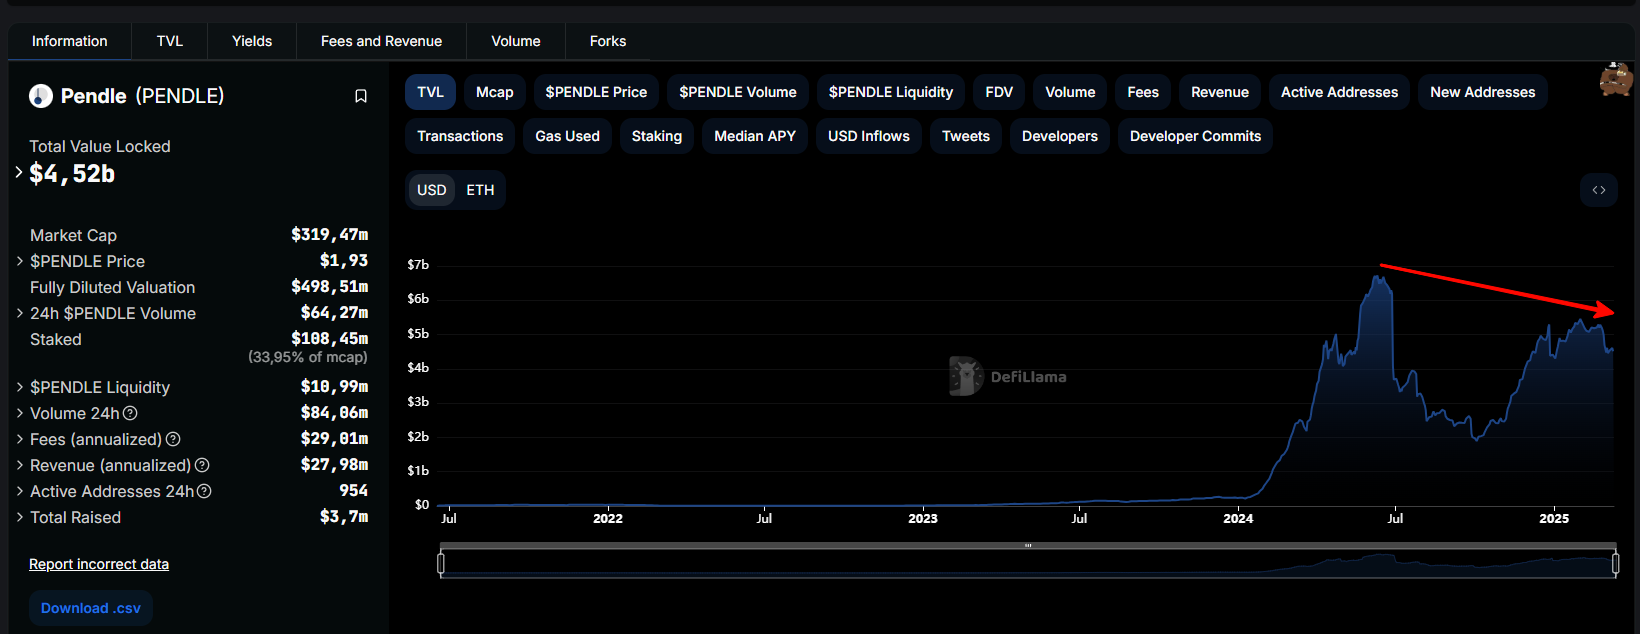The height and width of the screenshot is (634, 1640).
Task: Expand $PENDLE Liquidity row
Action: (20, 387)
